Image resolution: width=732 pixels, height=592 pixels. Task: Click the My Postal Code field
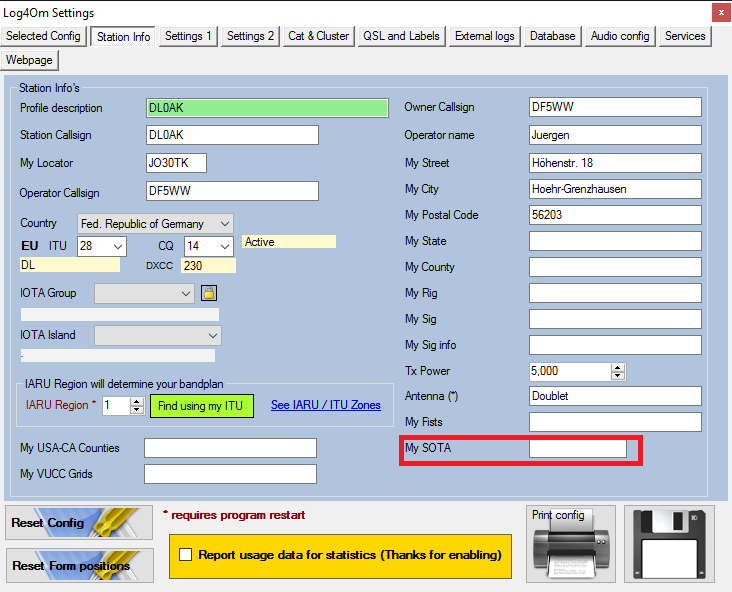coord(615,215)
